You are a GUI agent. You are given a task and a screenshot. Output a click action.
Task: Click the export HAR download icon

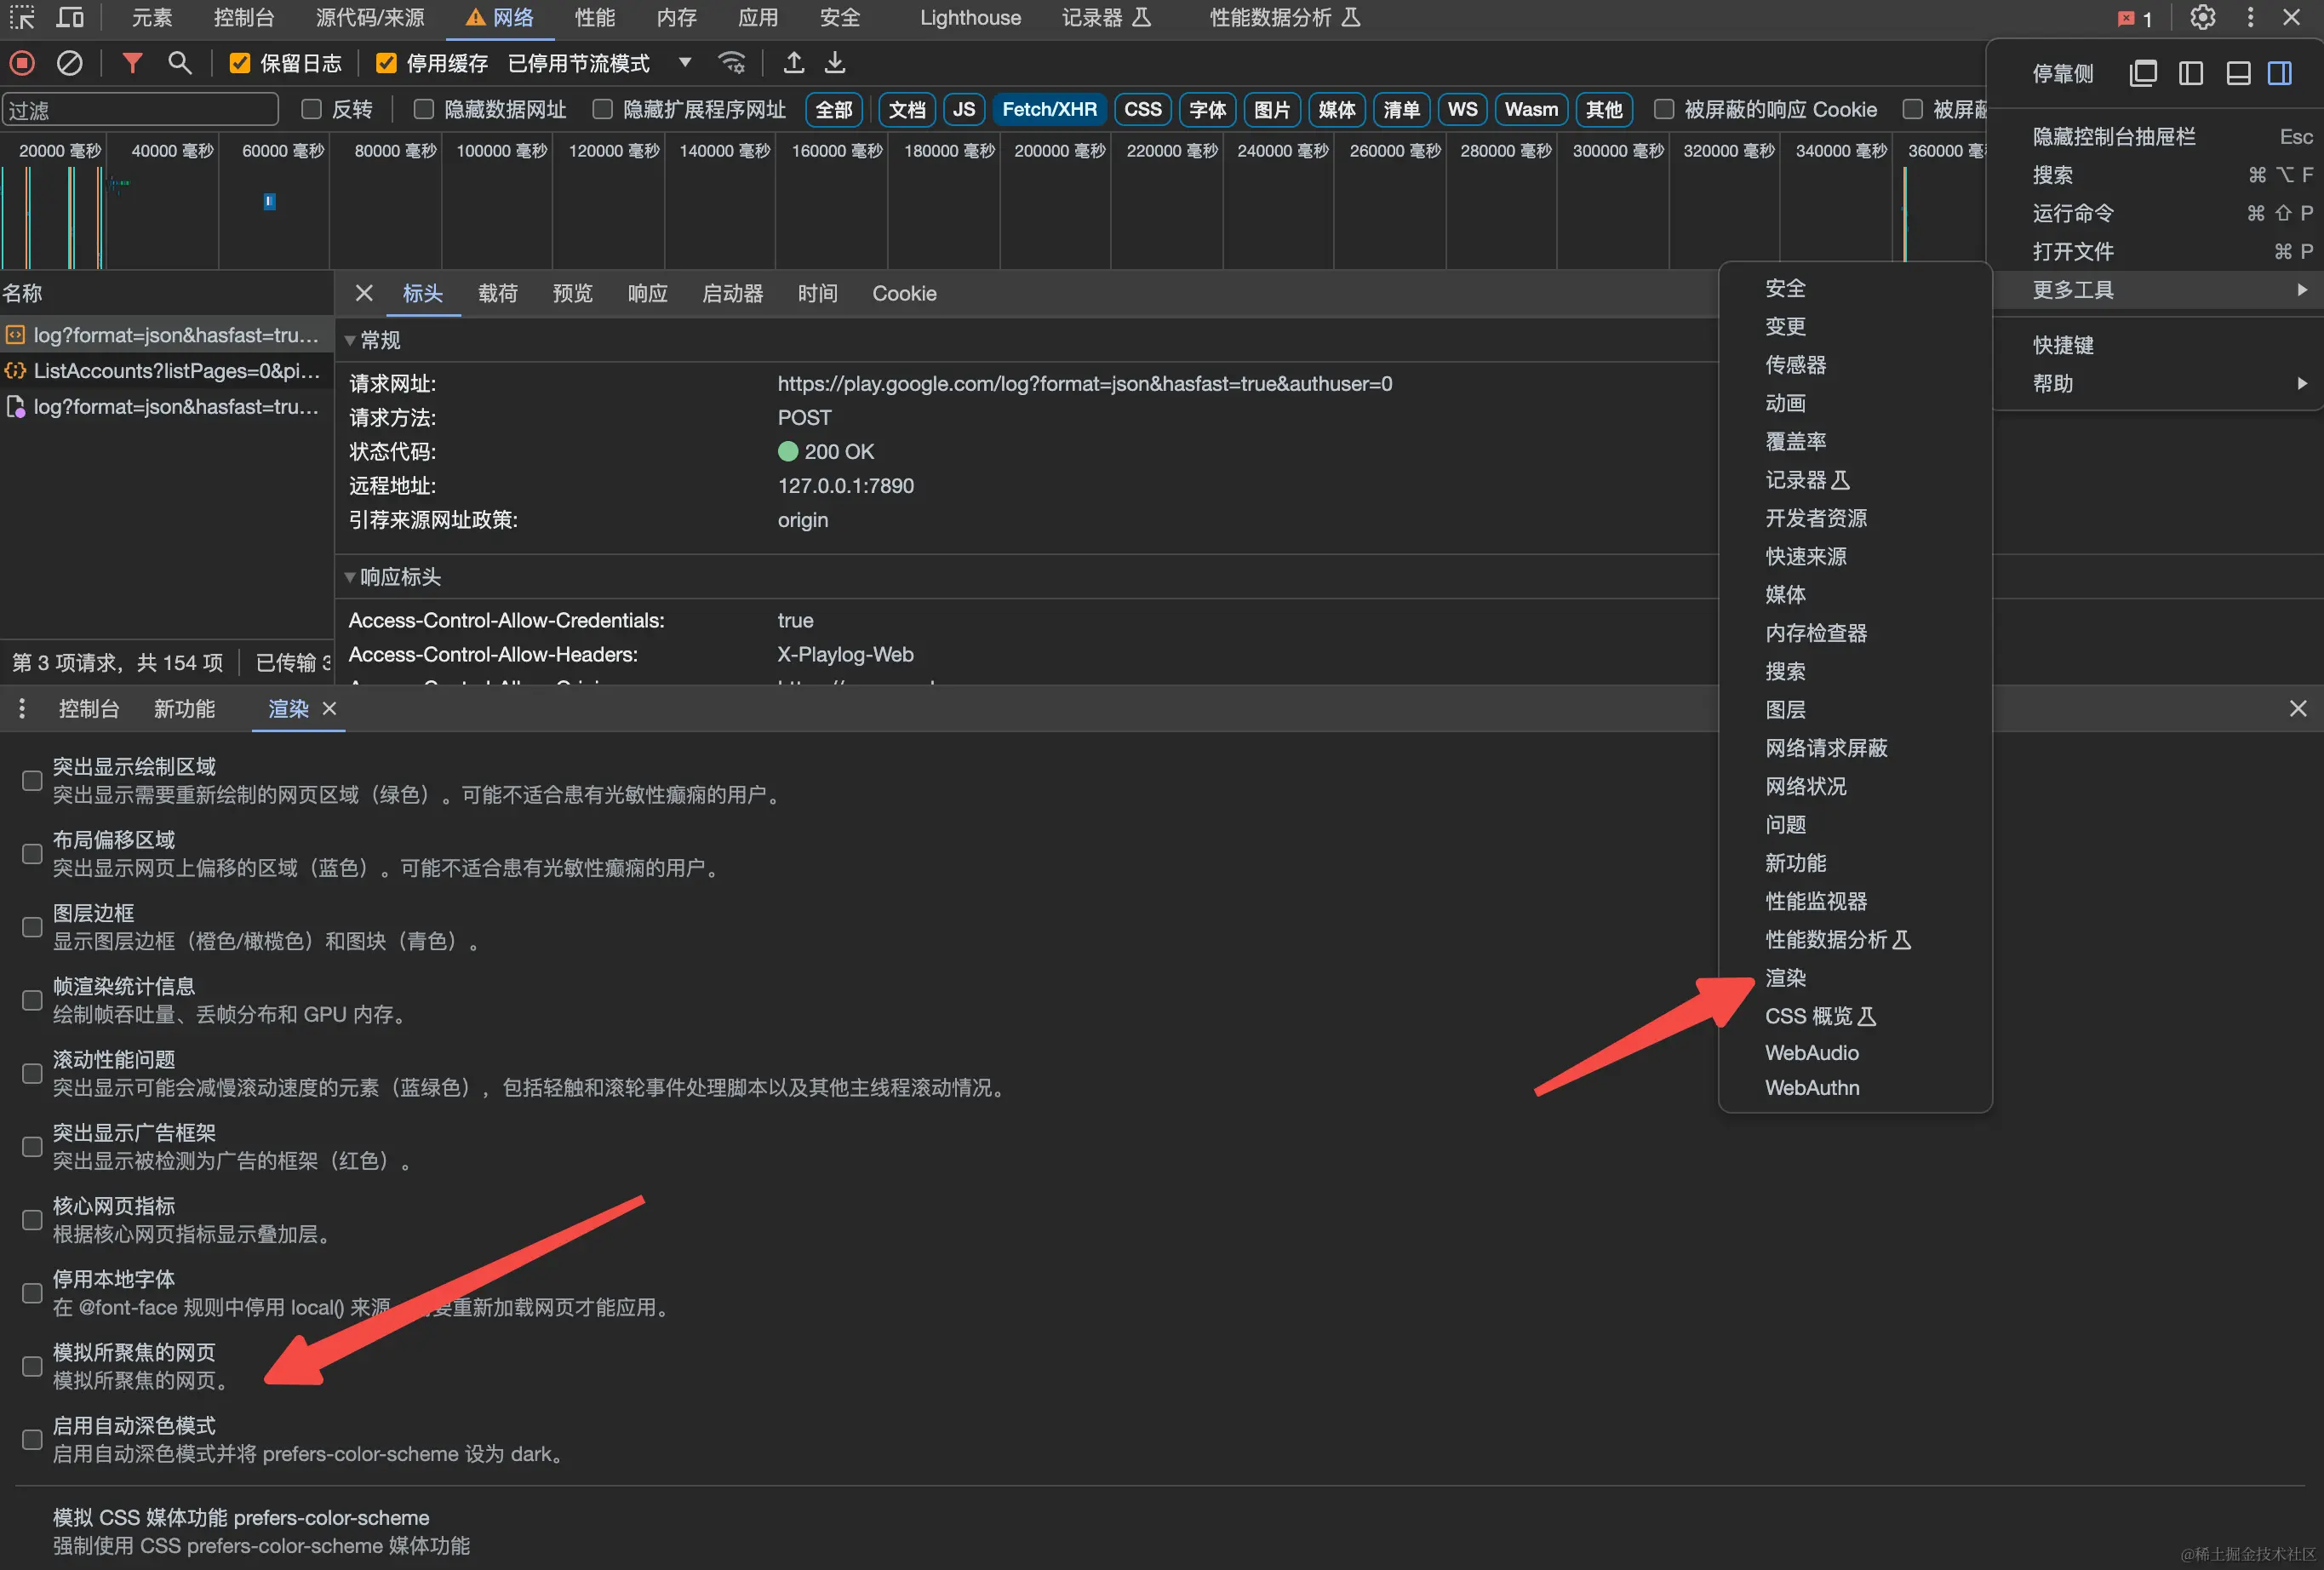[x=835, y=63]
